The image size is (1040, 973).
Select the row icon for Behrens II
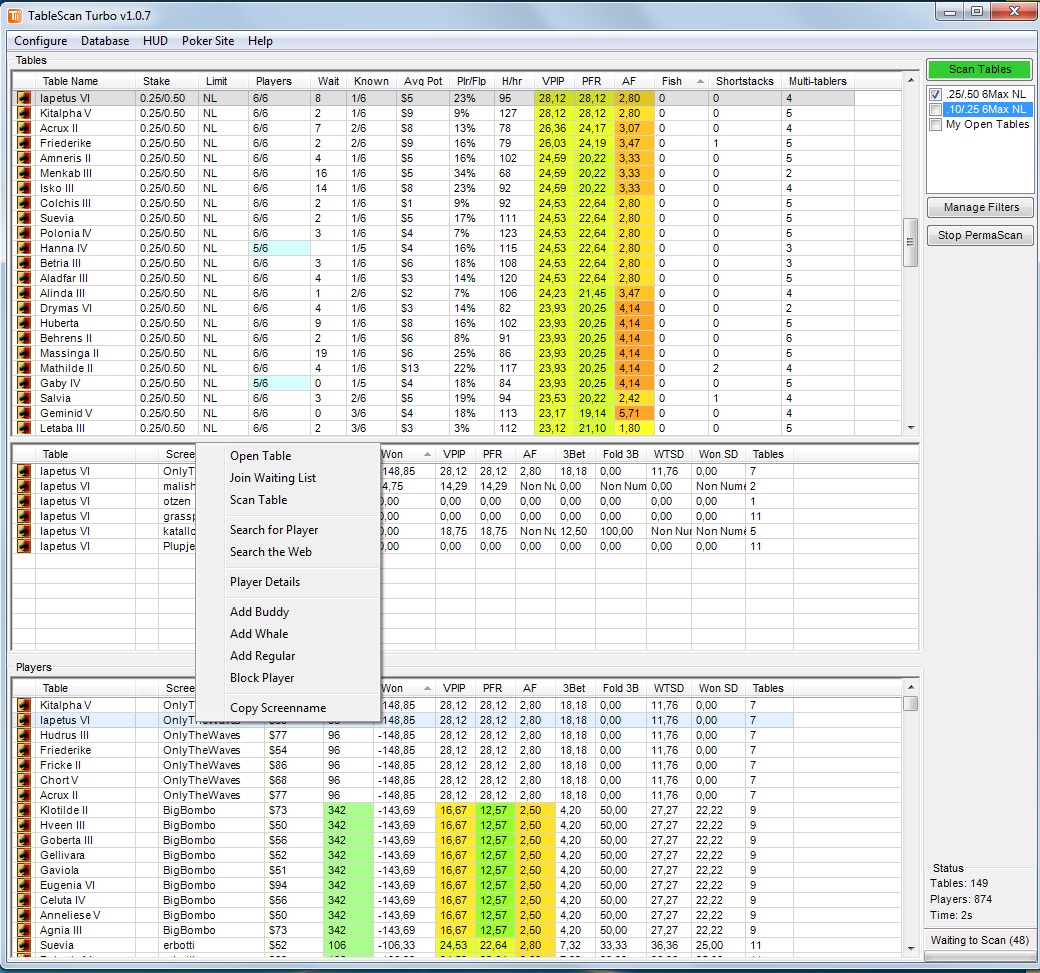tap(25, 338)
